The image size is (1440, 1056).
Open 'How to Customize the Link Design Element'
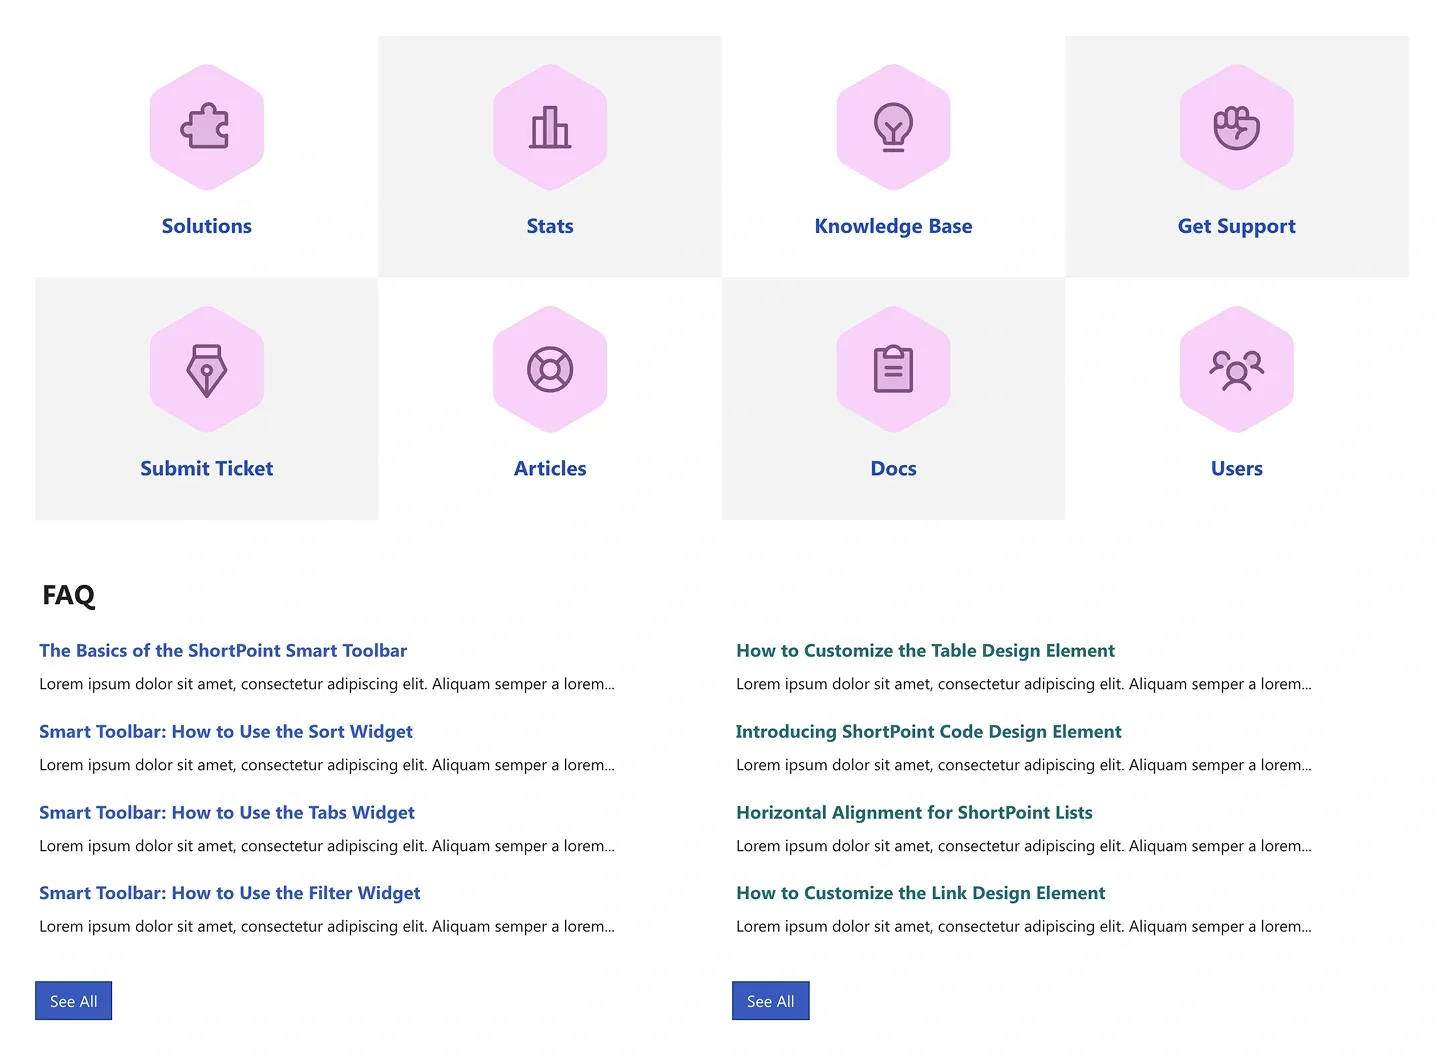[921, 893]
